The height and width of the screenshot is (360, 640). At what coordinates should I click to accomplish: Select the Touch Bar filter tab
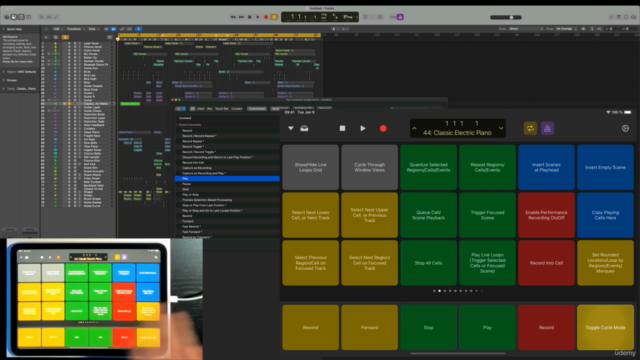pyautogui.click(x=222, y=109)
